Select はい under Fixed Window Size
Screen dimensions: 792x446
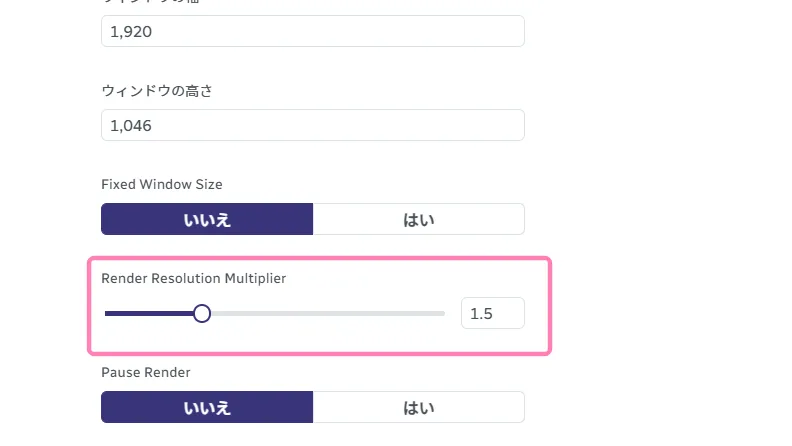[419, 219]
